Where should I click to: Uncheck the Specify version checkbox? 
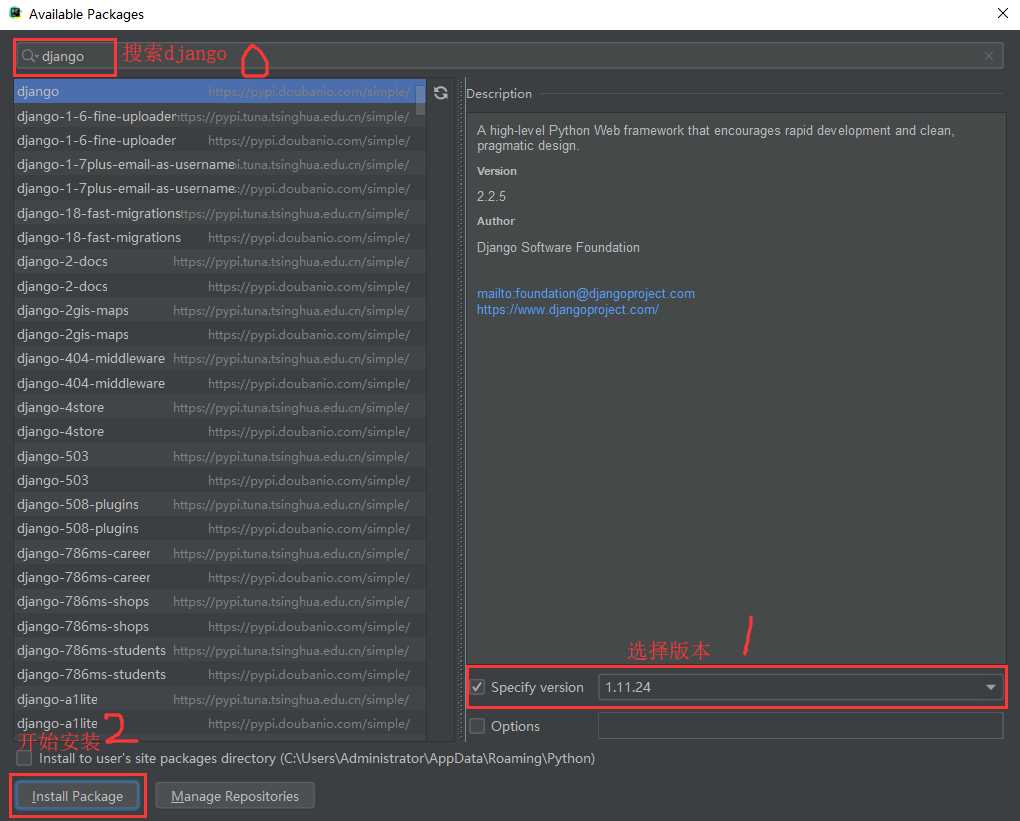tap(477, 687)
